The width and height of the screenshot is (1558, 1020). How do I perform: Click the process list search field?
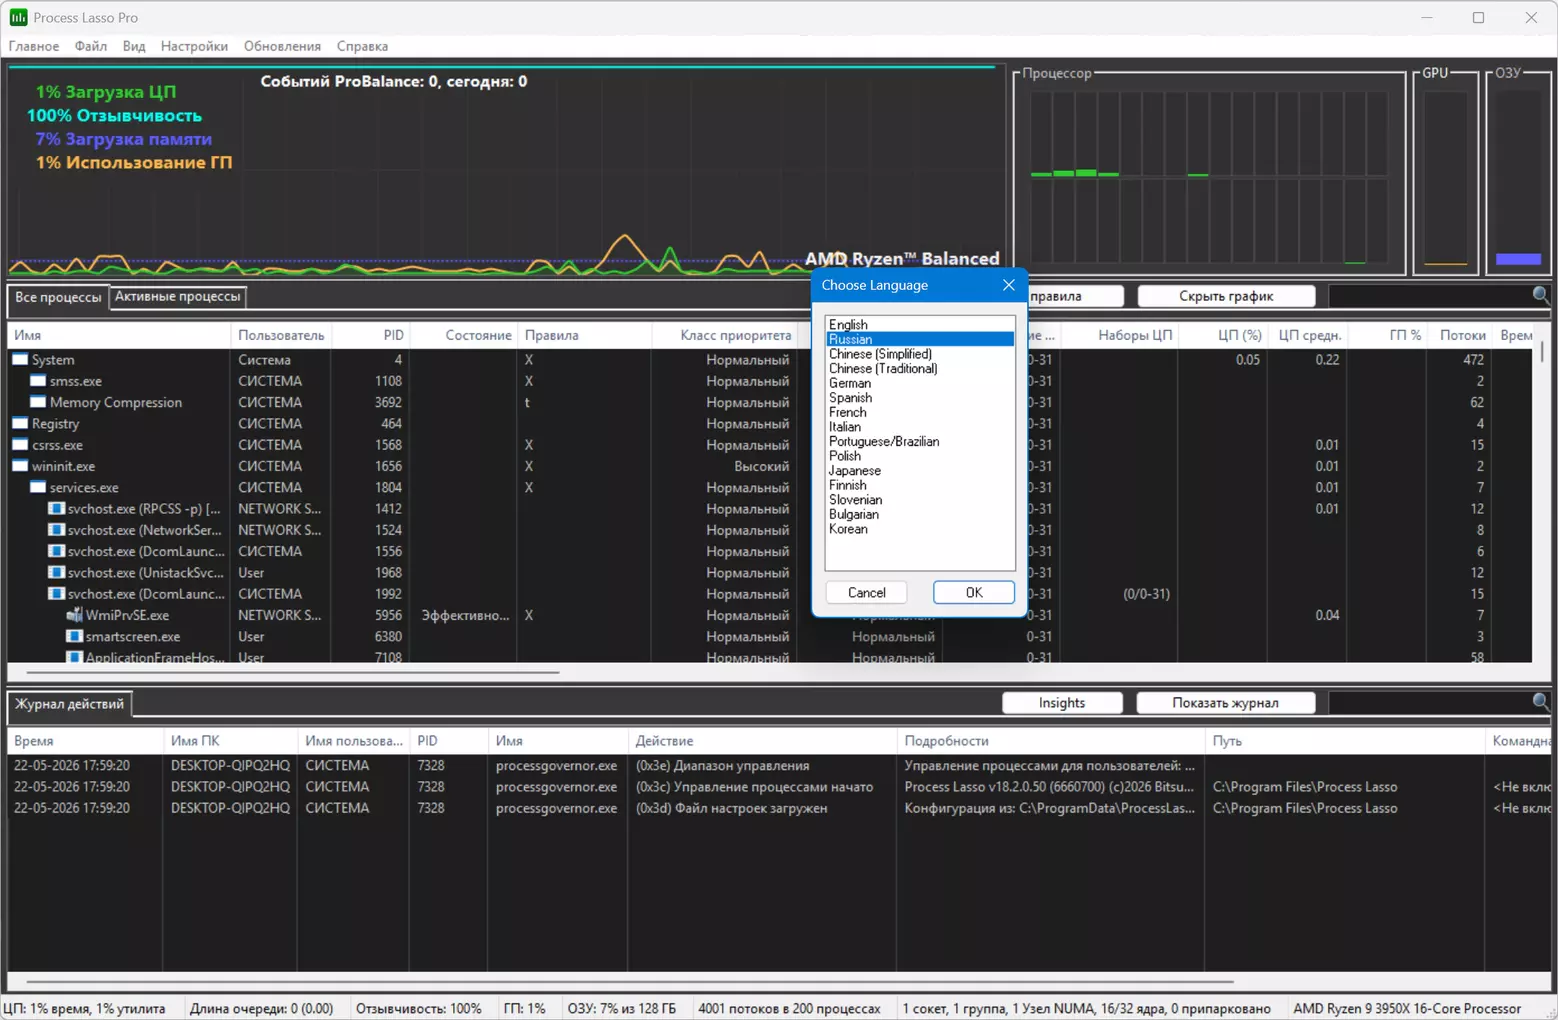(1430, 296)
